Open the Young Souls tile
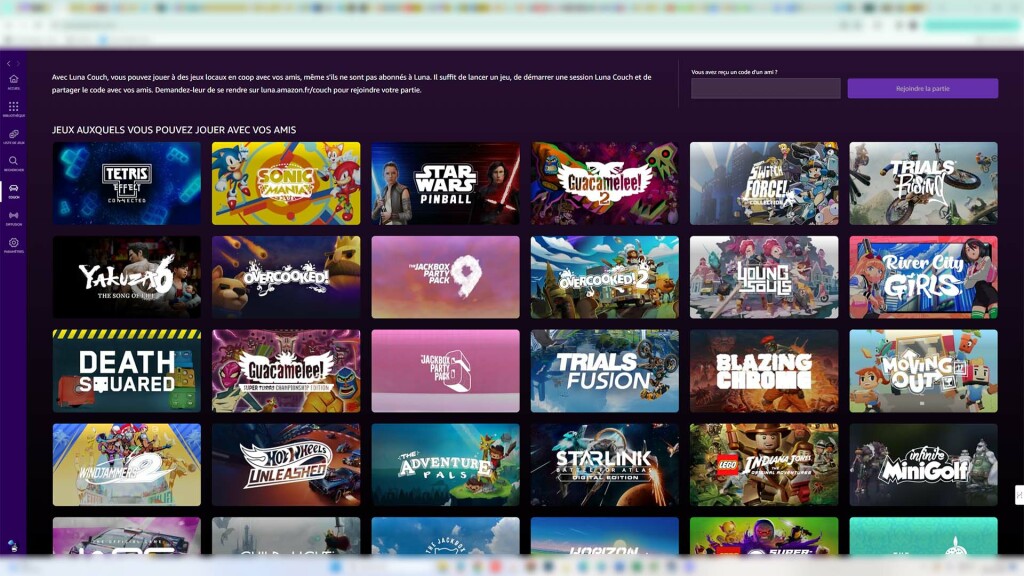The height and width of the screenshot is (576, 1024). (764, 278)
